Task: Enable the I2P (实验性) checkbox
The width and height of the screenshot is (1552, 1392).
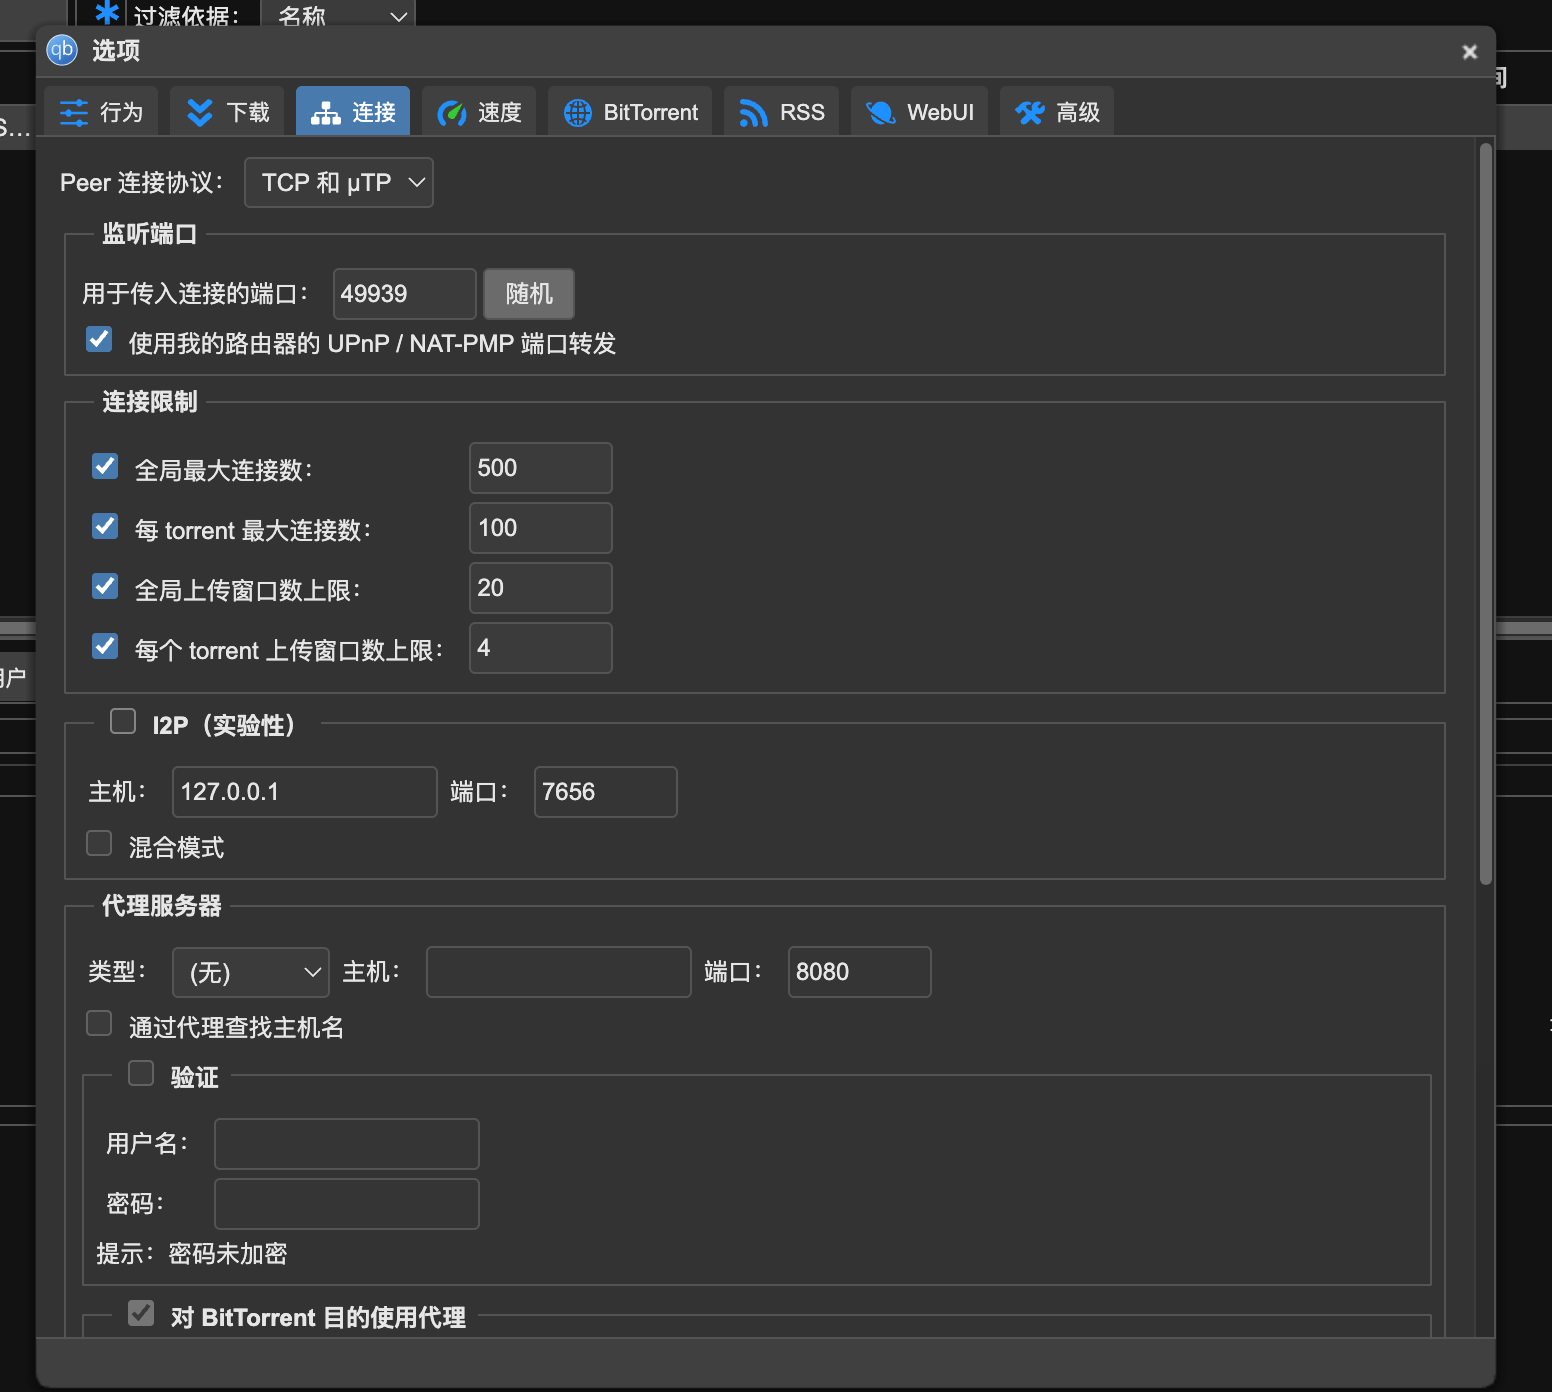Action: (123, 722)
